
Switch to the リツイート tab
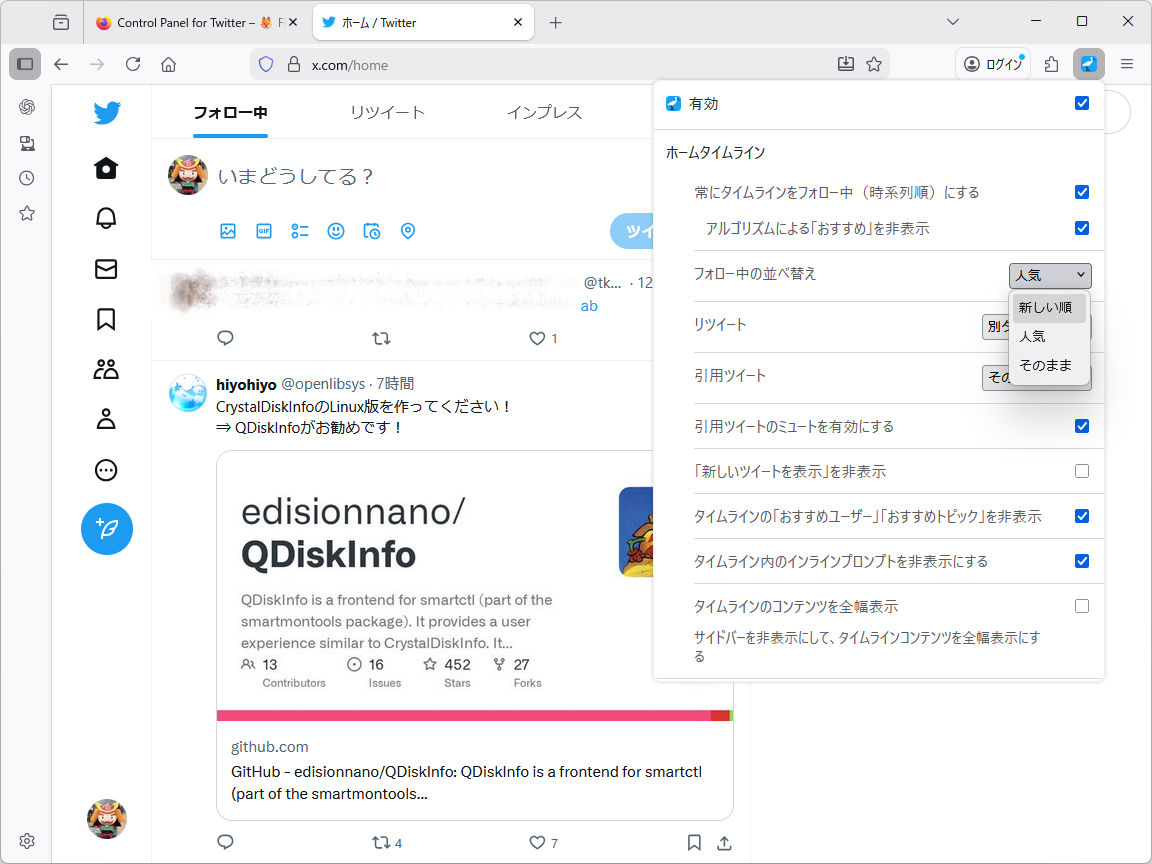tap(387, 113)
